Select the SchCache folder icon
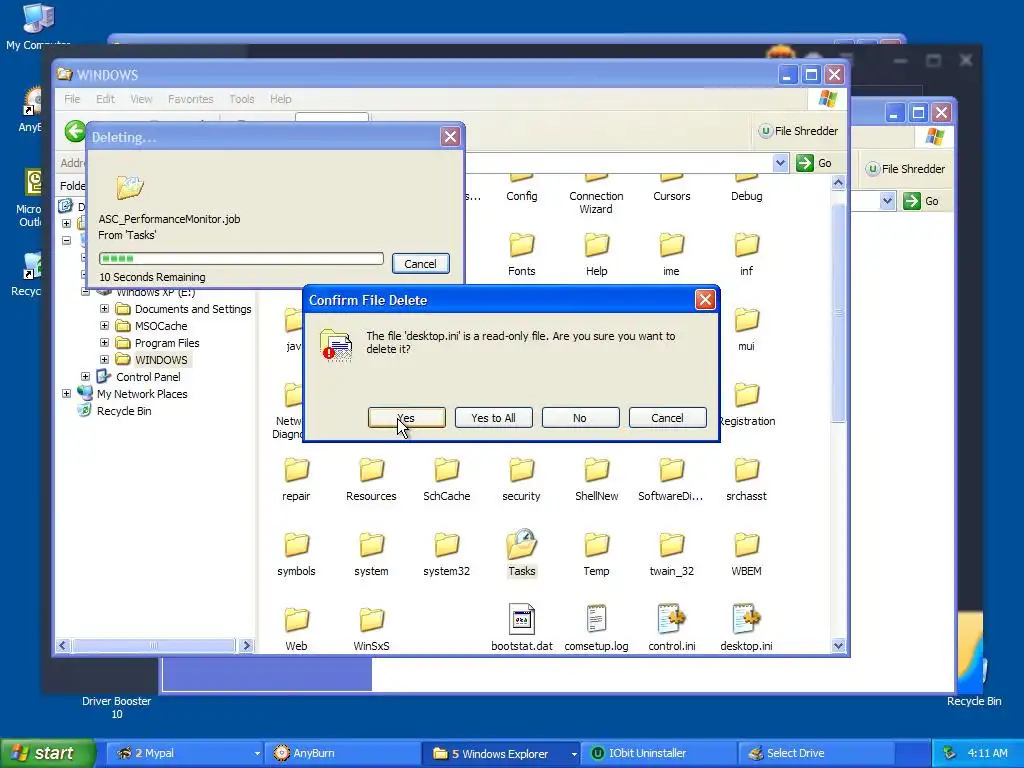This screenshot has width=1024, height=768. (x=447, y=471)
